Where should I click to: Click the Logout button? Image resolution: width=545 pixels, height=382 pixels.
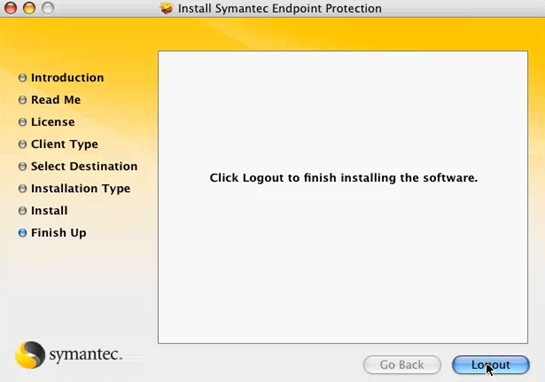[491, 365]
